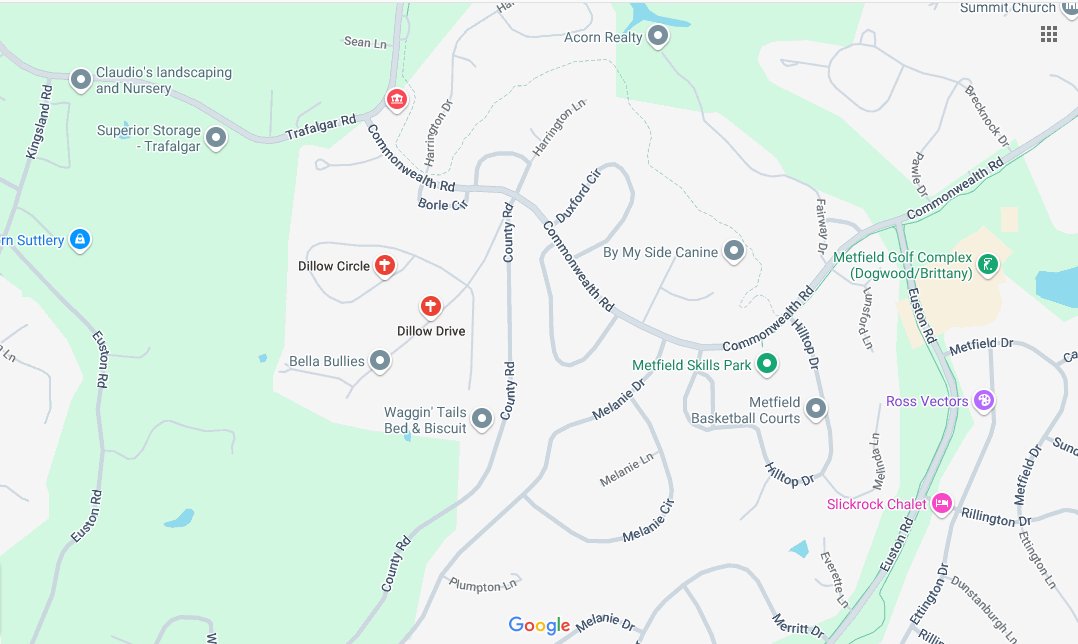Click the Summit Church label
Screen dimensions: 1078x644
click(x=1007, y=8)
